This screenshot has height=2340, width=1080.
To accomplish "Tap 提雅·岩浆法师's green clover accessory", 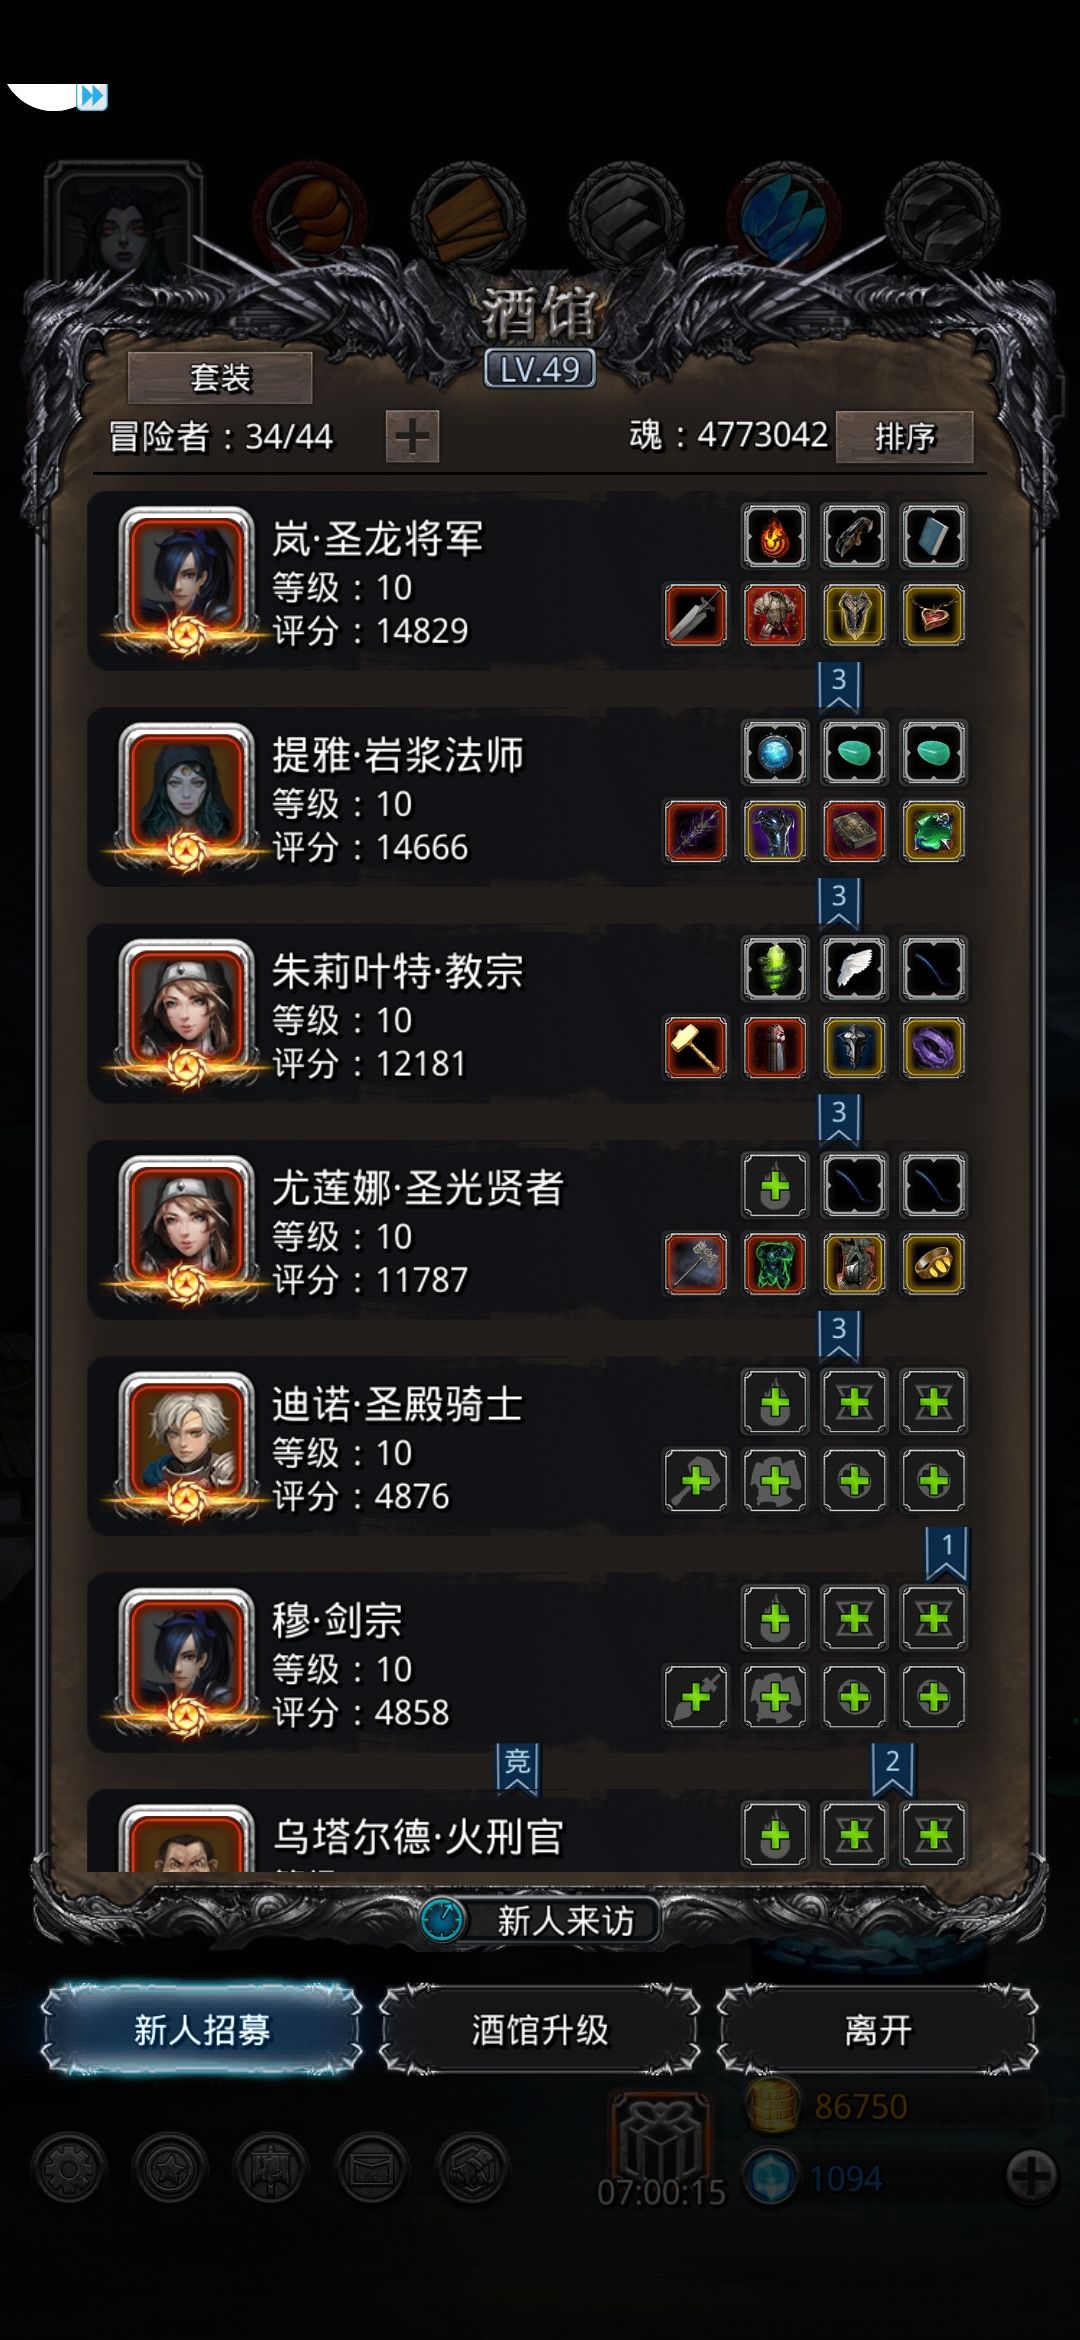I will click(933, 831).
